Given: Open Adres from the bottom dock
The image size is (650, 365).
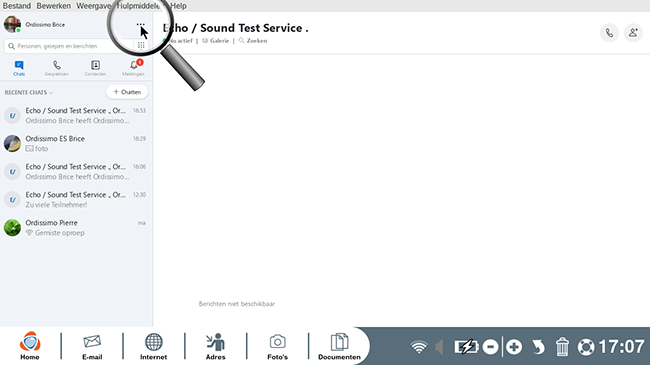Looking at the screenshot, I should 216,346.
